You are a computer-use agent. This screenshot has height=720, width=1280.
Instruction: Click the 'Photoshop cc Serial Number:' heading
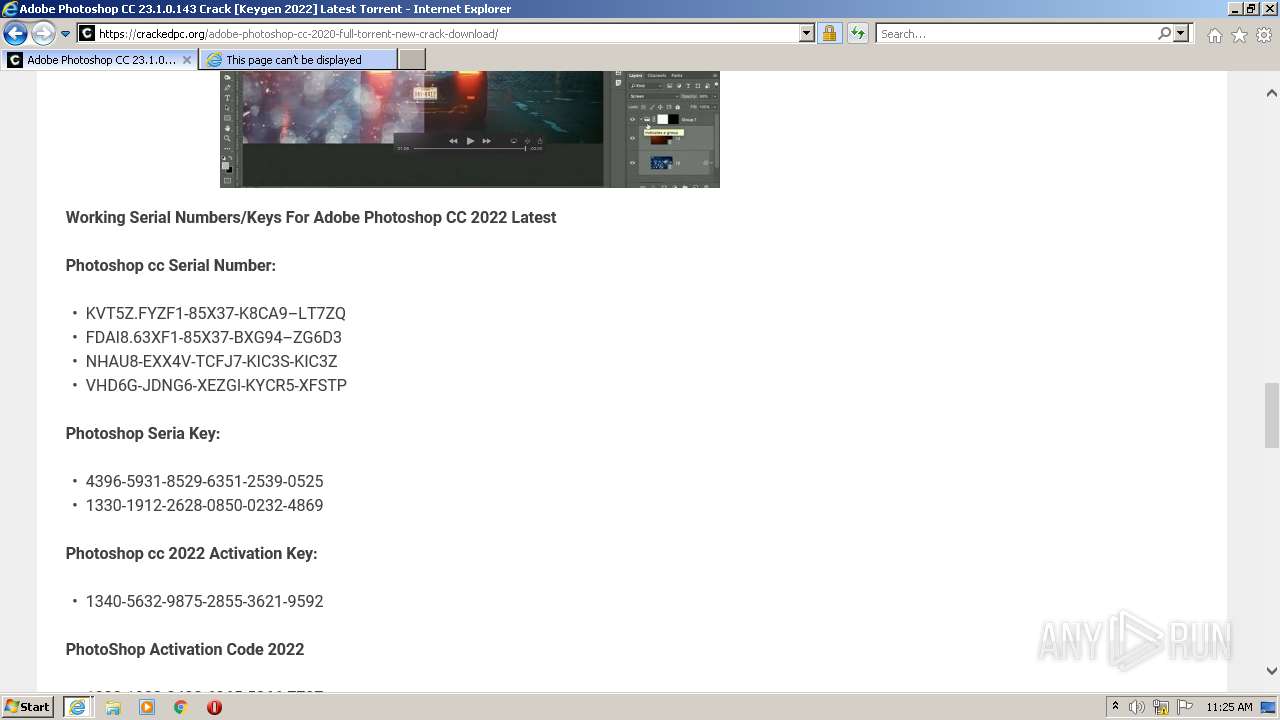pyautogui.click(x=171, y=265)
